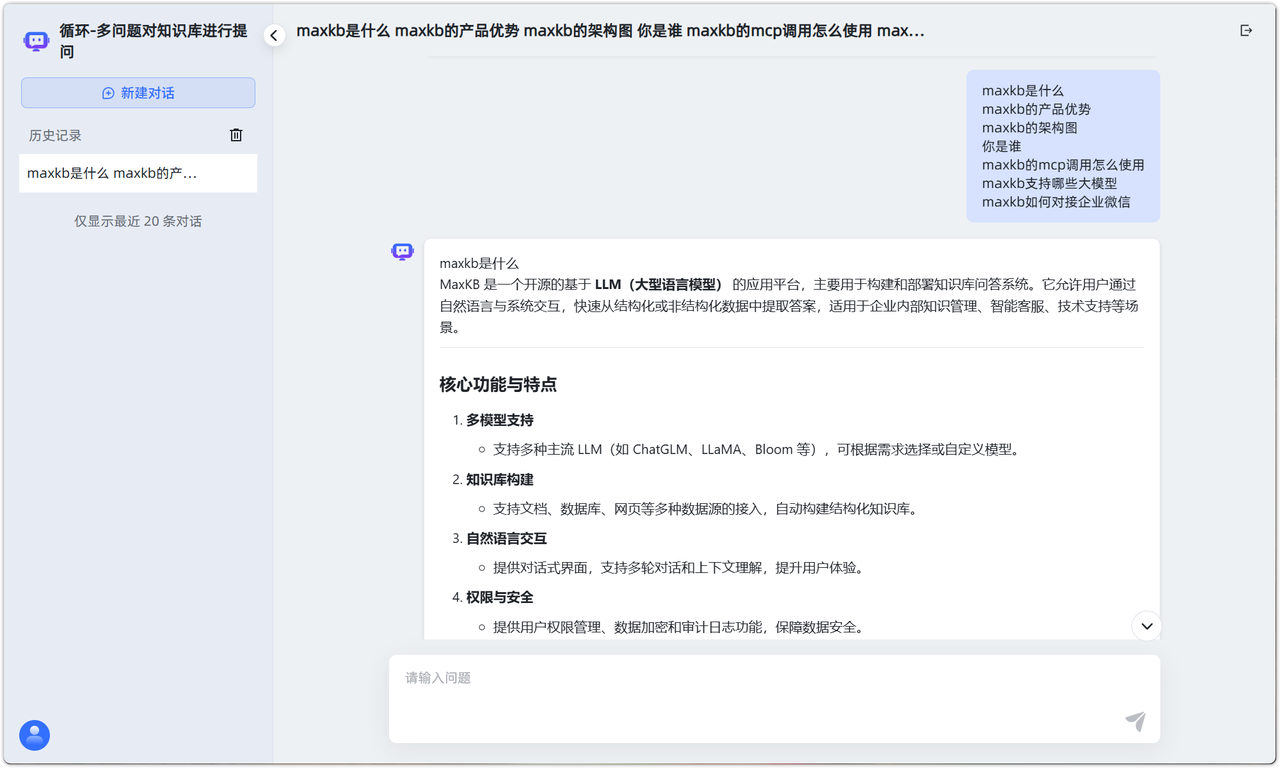Click the bot avatar beside the answer

click(x=402, y=252)
